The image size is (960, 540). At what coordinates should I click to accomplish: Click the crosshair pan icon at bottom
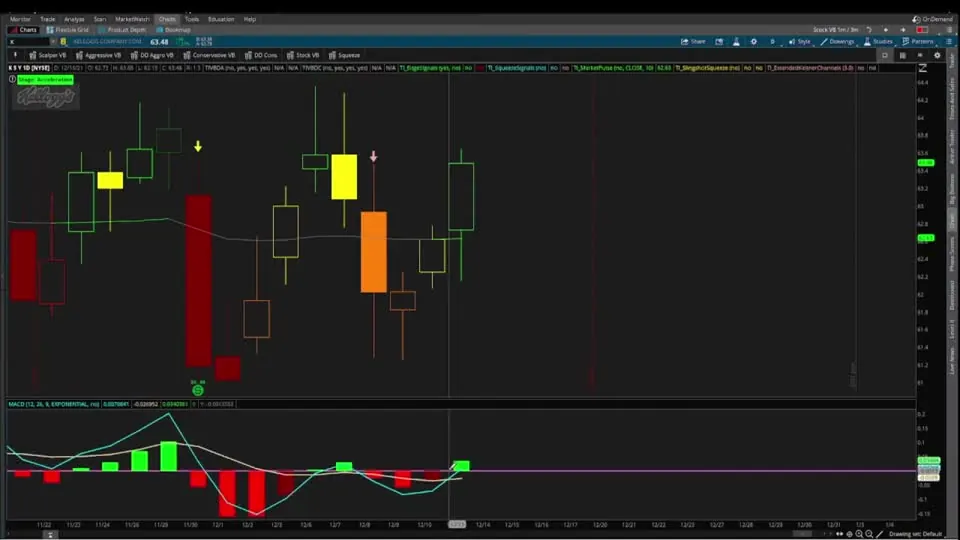pos(849,534)
